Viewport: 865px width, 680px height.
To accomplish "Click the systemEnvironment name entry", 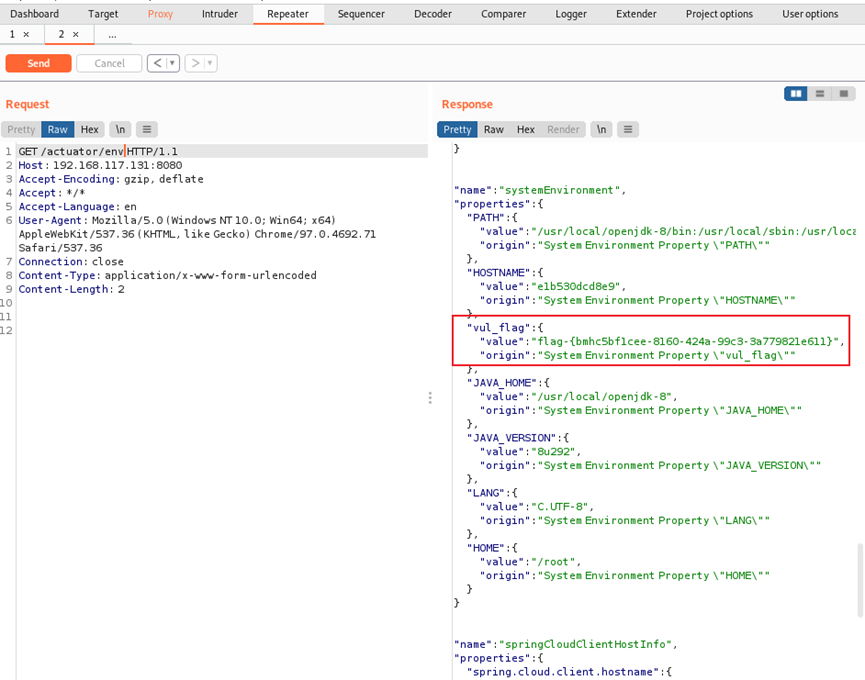I will [x=540, y=190].
